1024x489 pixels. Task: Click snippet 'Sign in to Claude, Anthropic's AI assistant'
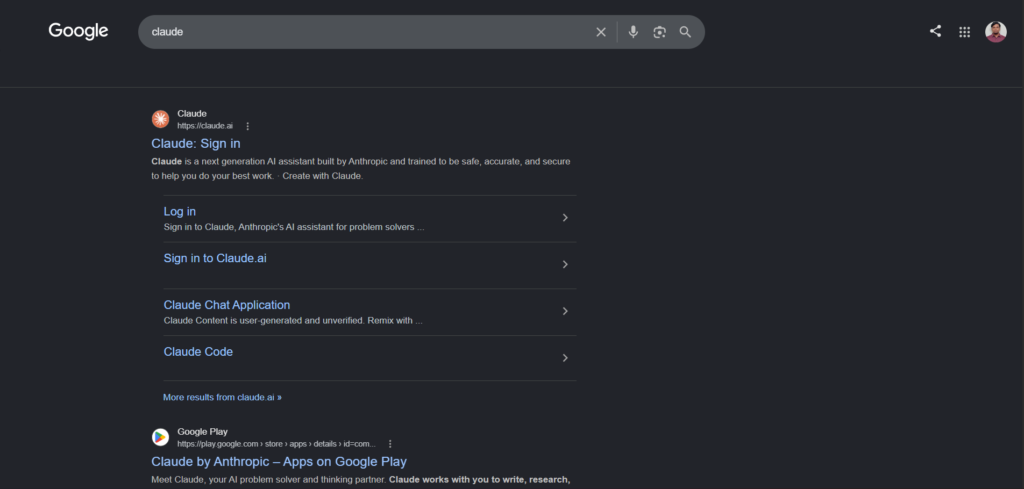click(x=294, y=227)
